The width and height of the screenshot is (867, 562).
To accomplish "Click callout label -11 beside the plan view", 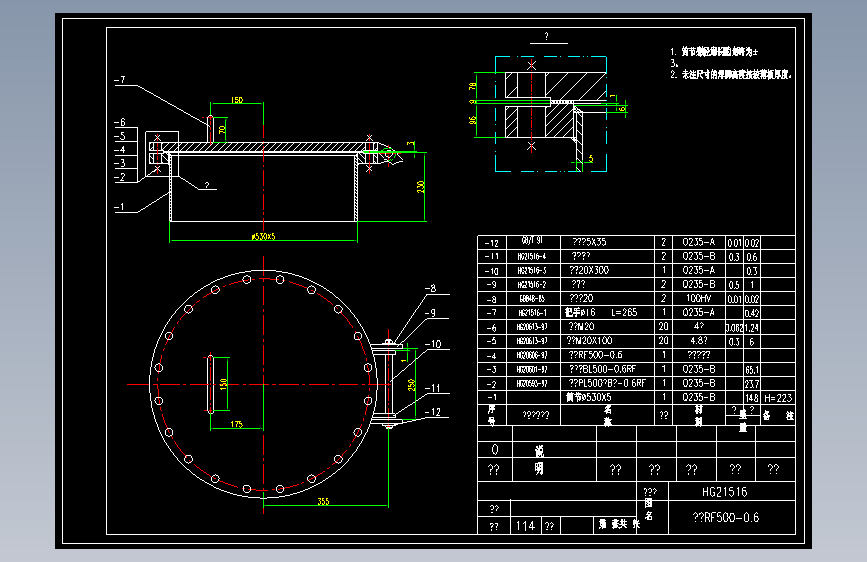I will 433,388.
